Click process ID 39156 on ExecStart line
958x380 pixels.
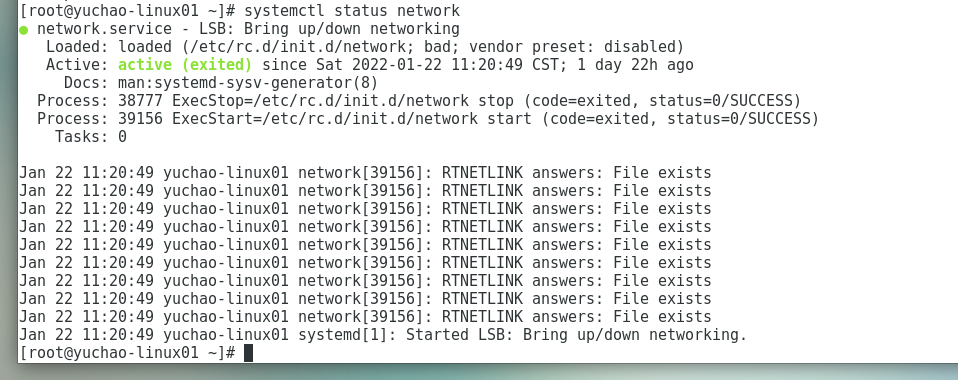pyautogui.click(x=141, y=119)
